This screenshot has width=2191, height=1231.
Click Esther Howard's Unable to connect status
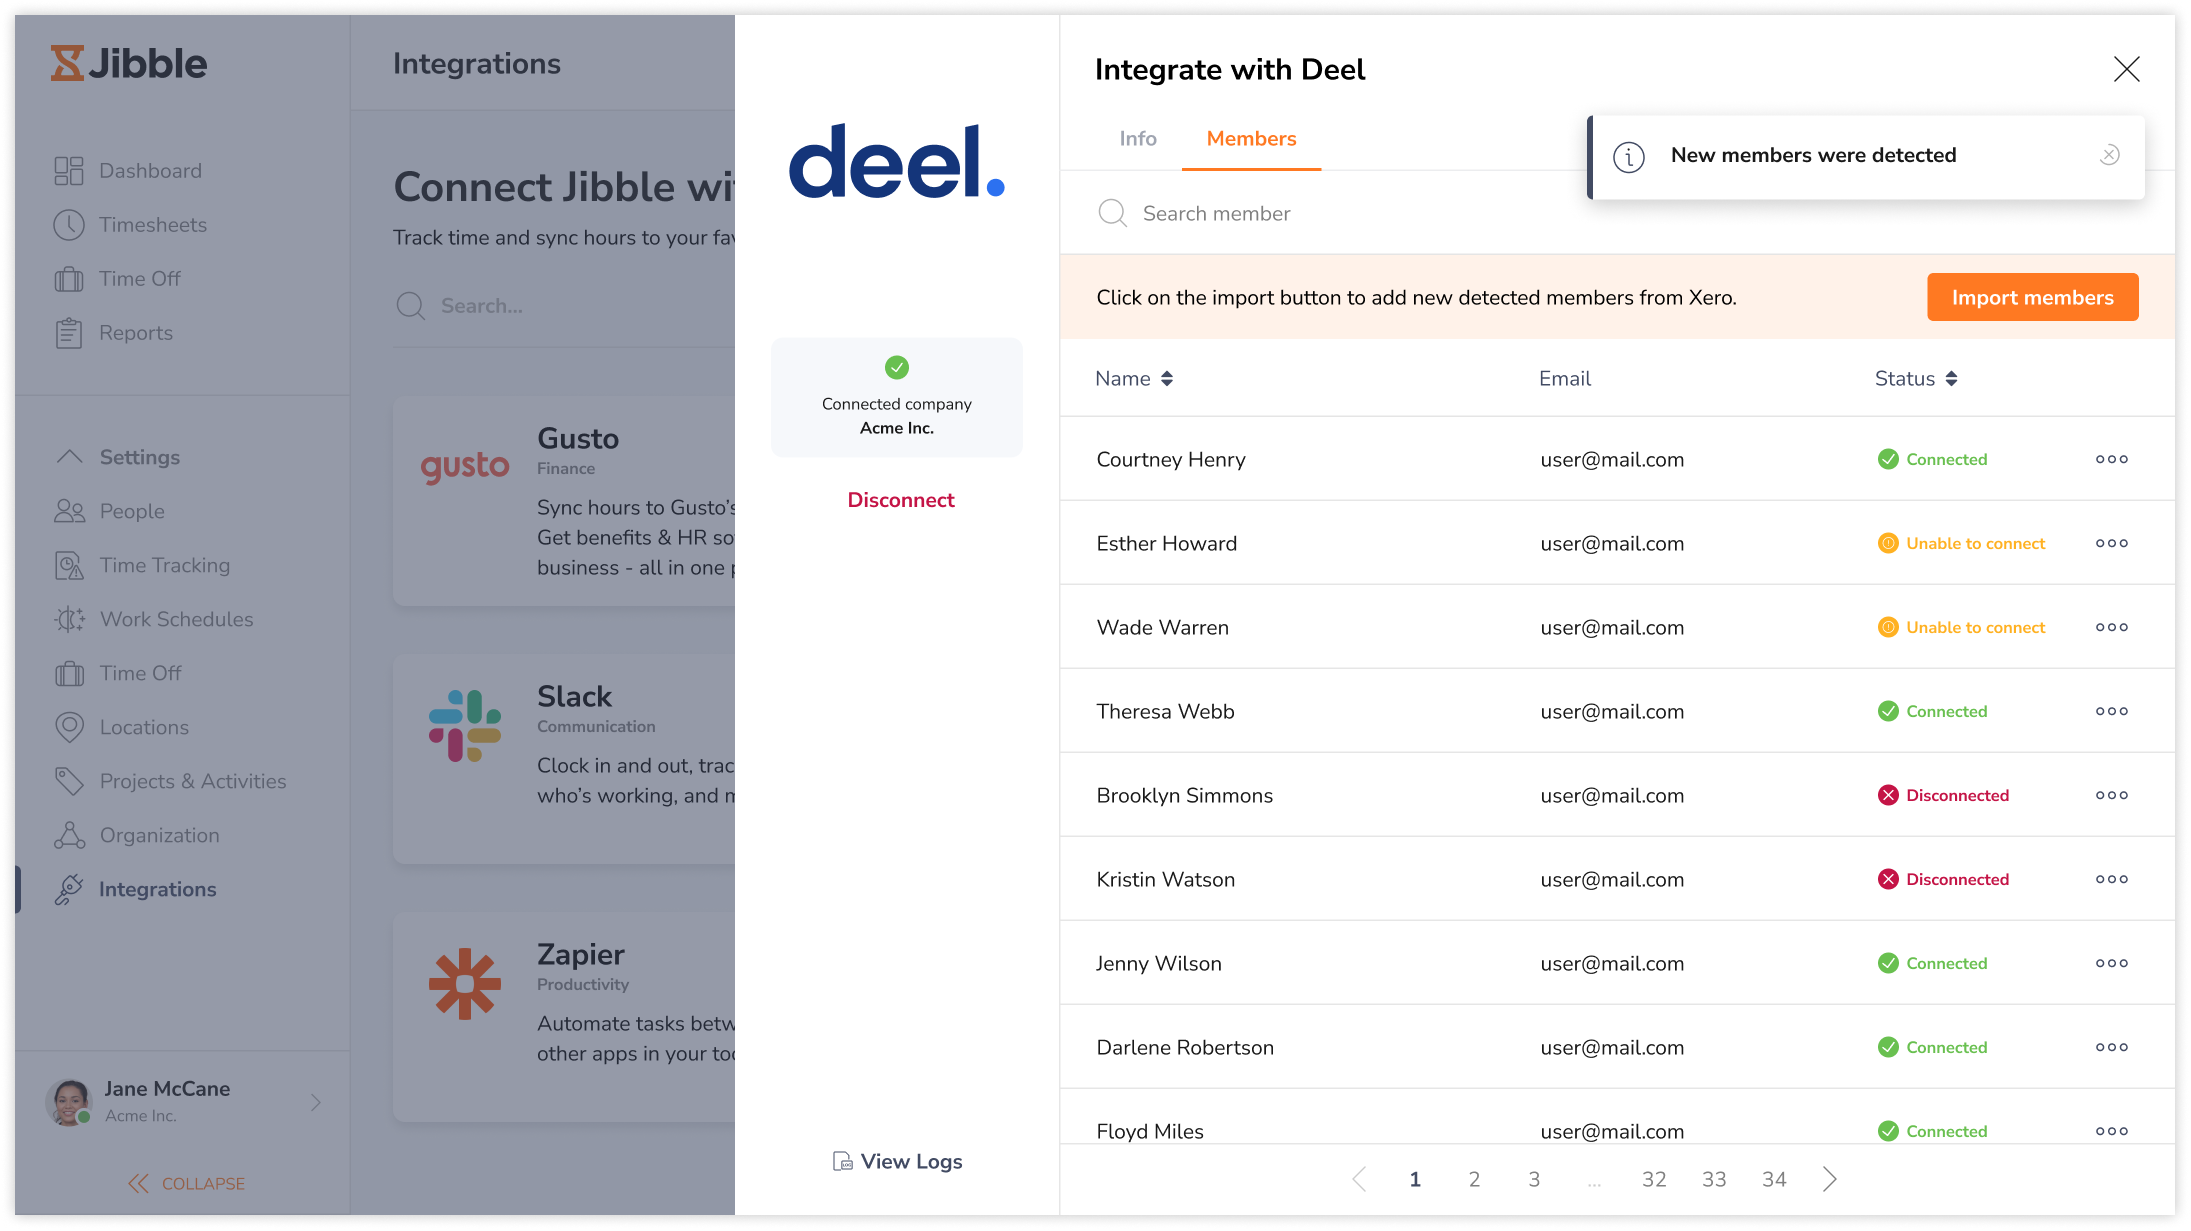coord(1961,543)
